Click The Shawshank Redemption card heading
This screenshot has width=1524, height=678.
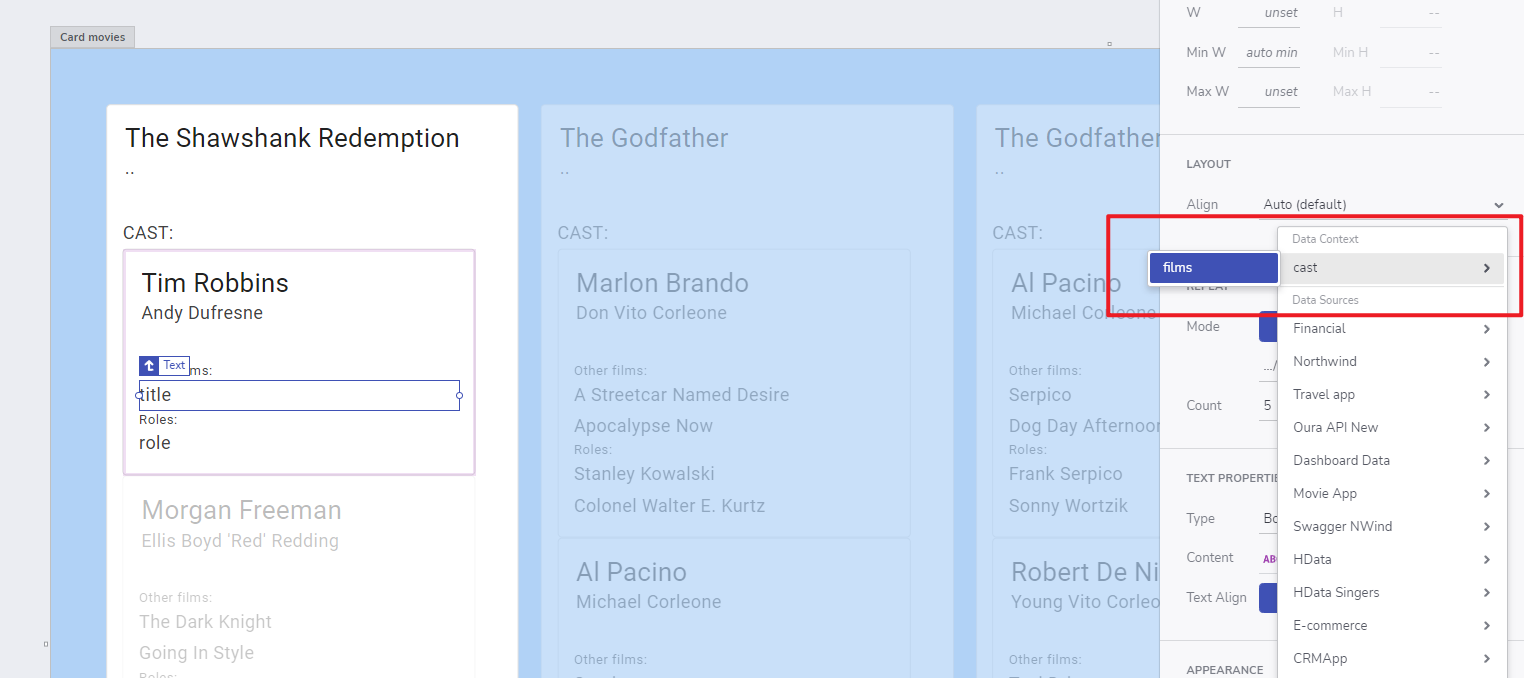pyautogui.click(x=292, y=138)
